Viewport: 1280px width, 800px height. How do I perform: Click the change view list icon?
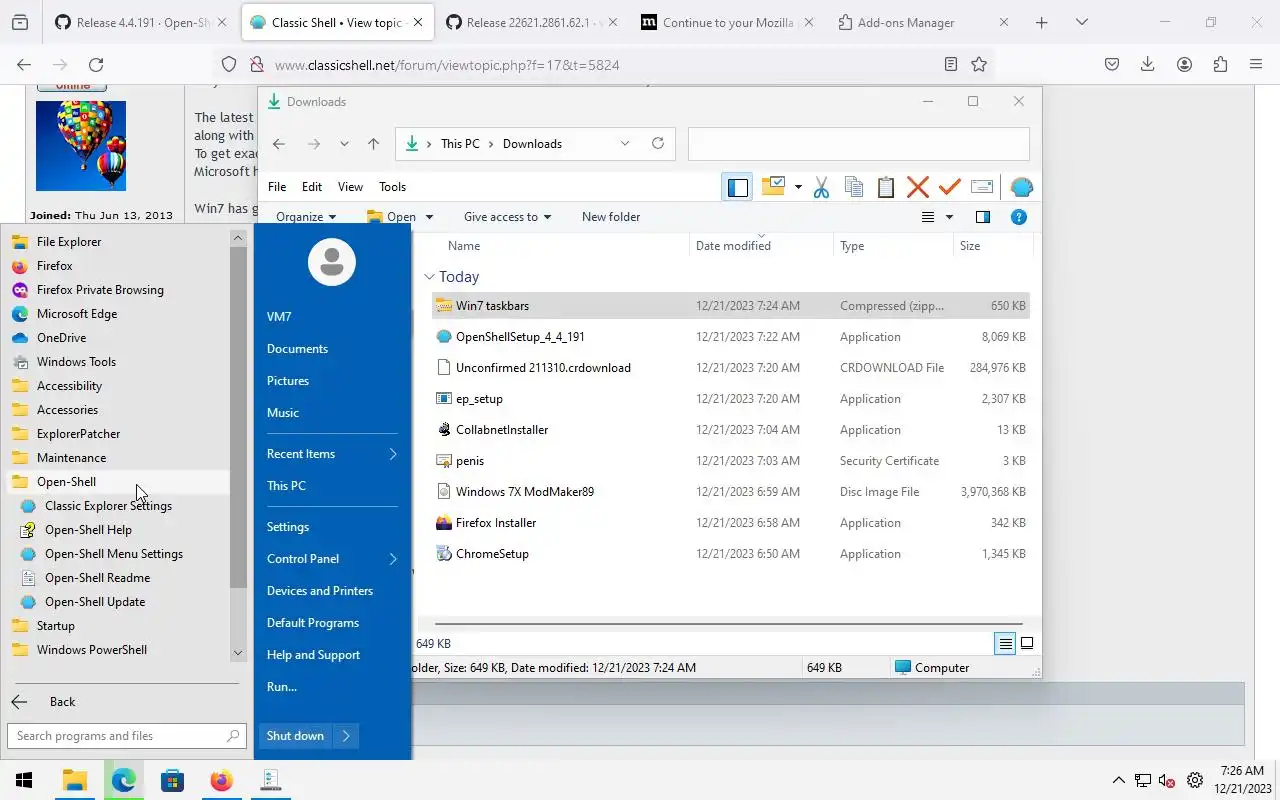(x=928, y=217)
